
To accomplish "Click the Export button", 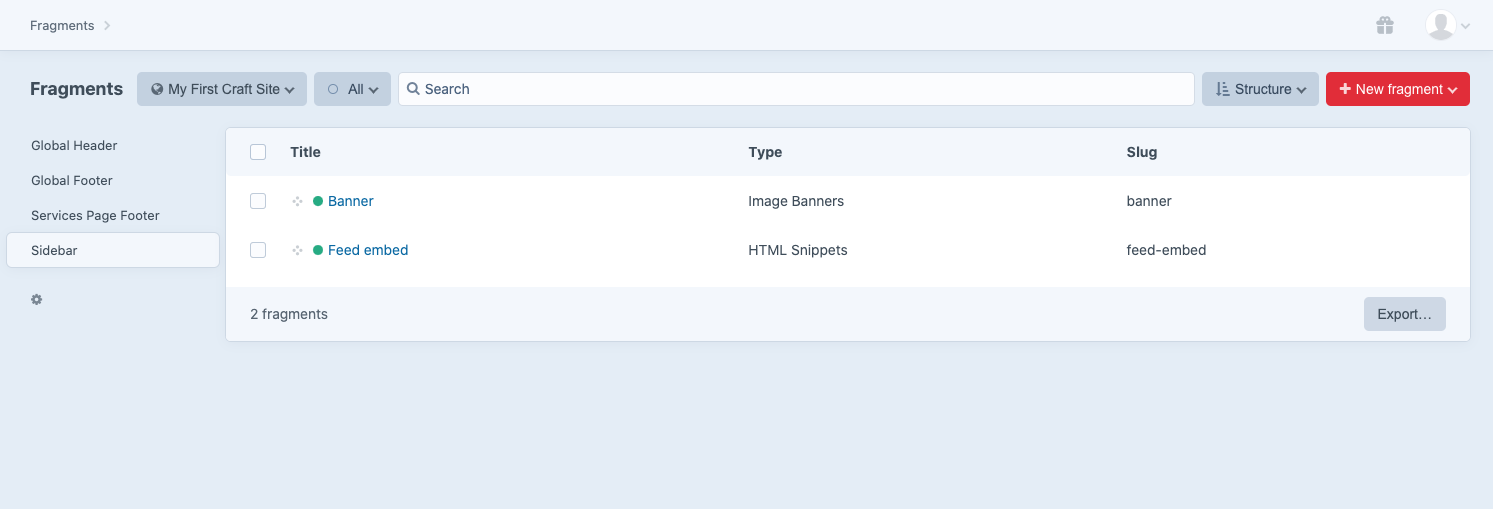I will click(1404, 314).
